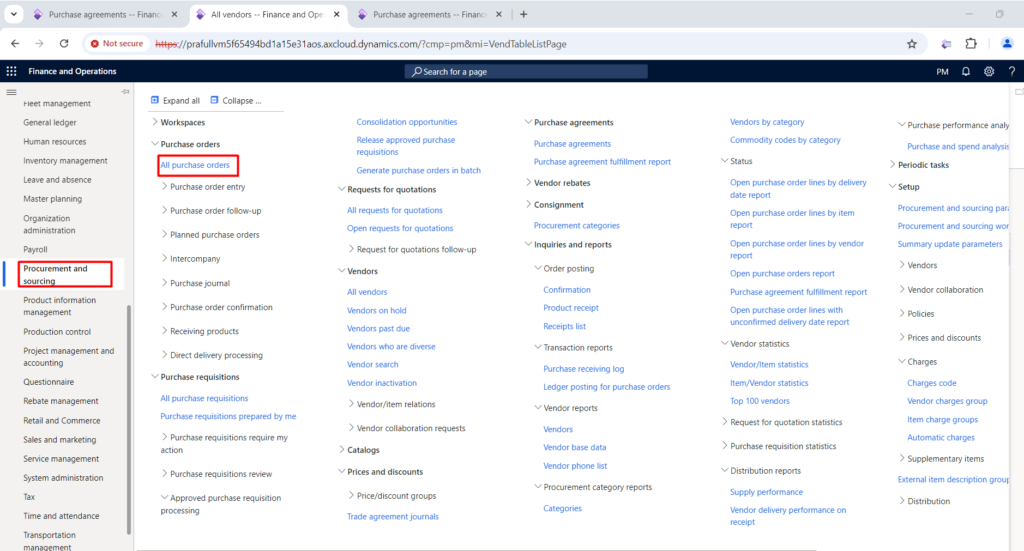Open Vendors by category link
Screen dimensions: 1024x551
point(767,122)
